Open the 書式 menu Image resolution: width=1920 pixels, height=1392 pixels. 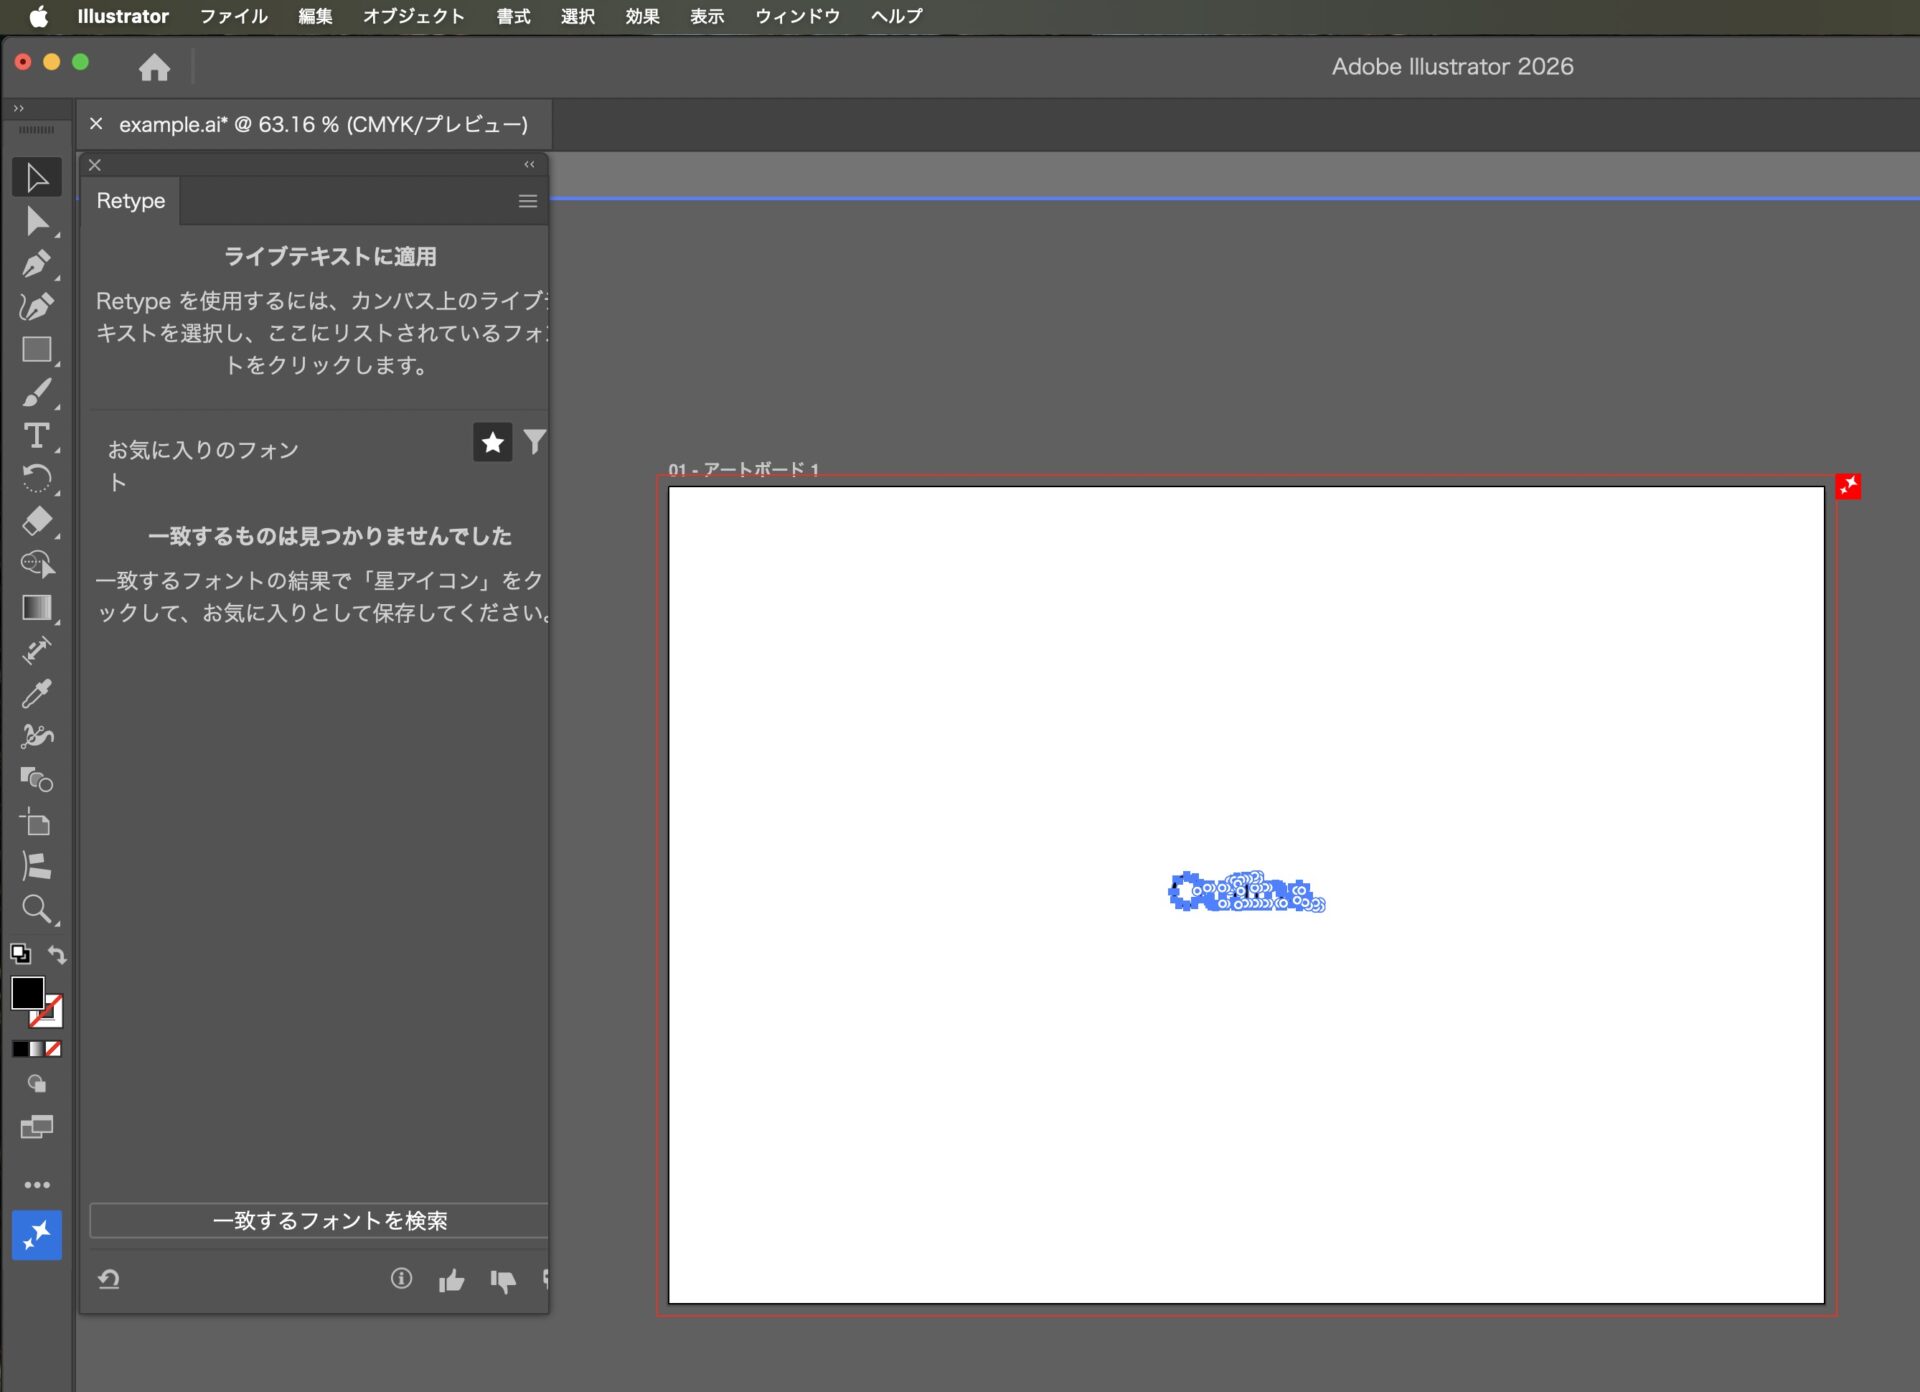click(513, 16)
